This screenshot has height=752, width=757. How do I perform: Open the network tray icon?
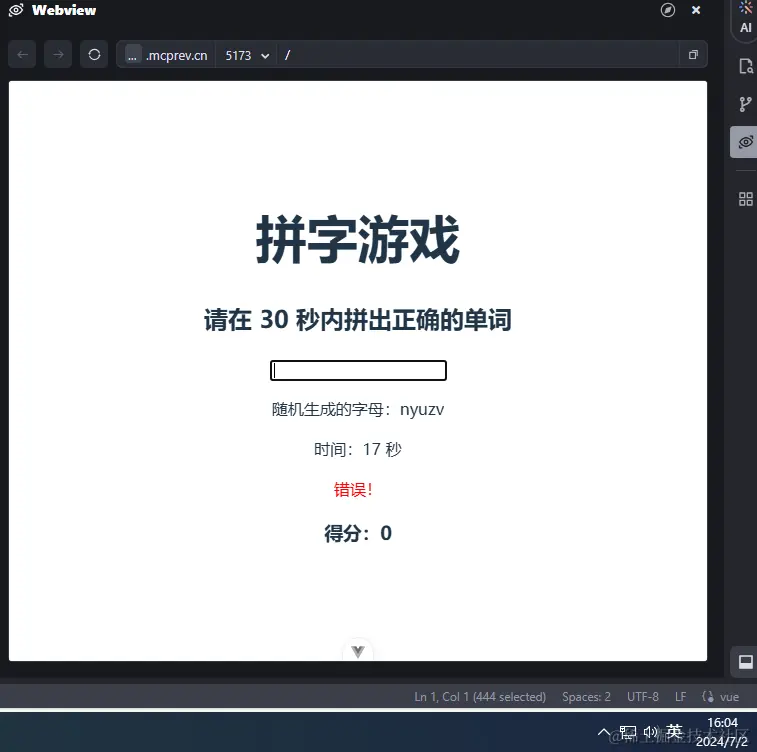(x=628, y=732)
